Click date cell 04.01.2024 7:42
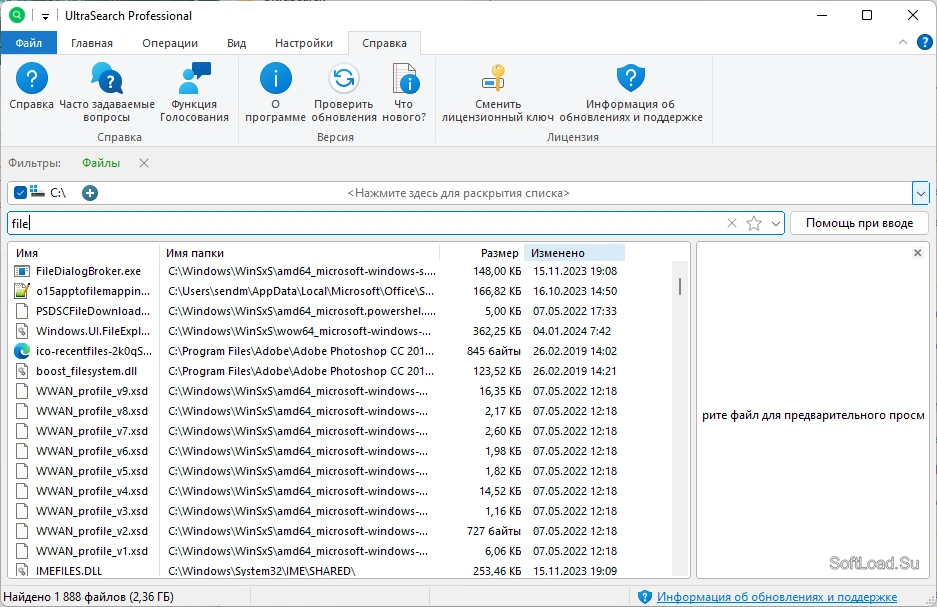Image resolution: width=937 pixels, height=607 pixels. point(572,331)
